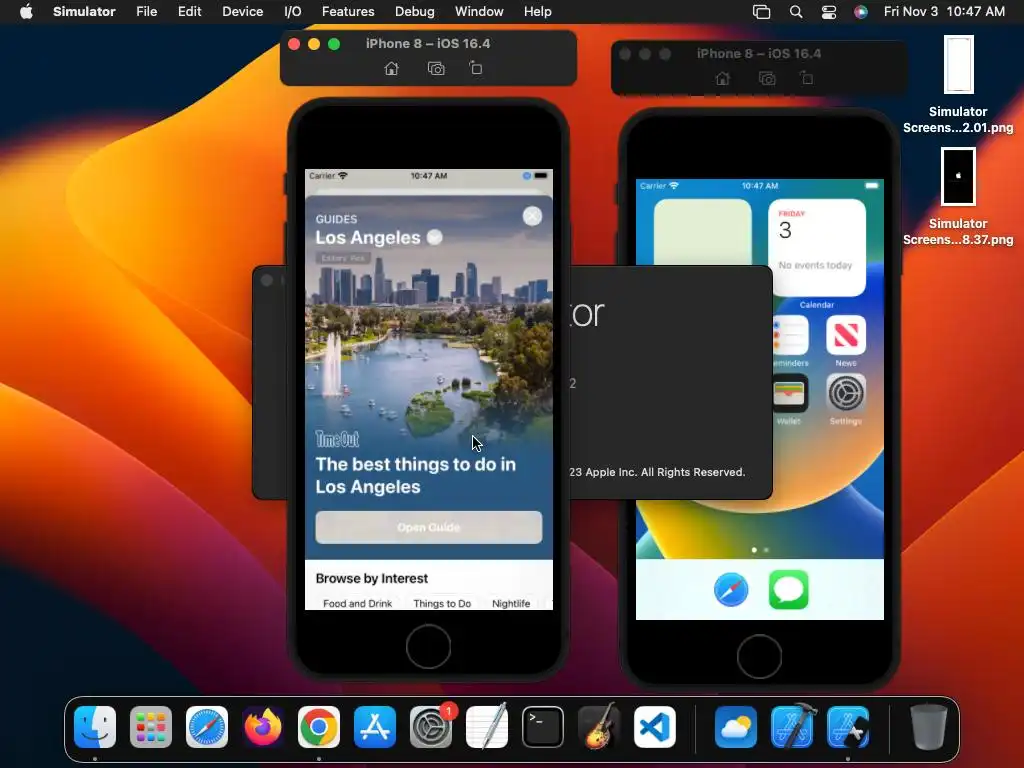Screen dimensions: 1024x768
Task: Open the Apple menu
Action: [x=26, y=12]
